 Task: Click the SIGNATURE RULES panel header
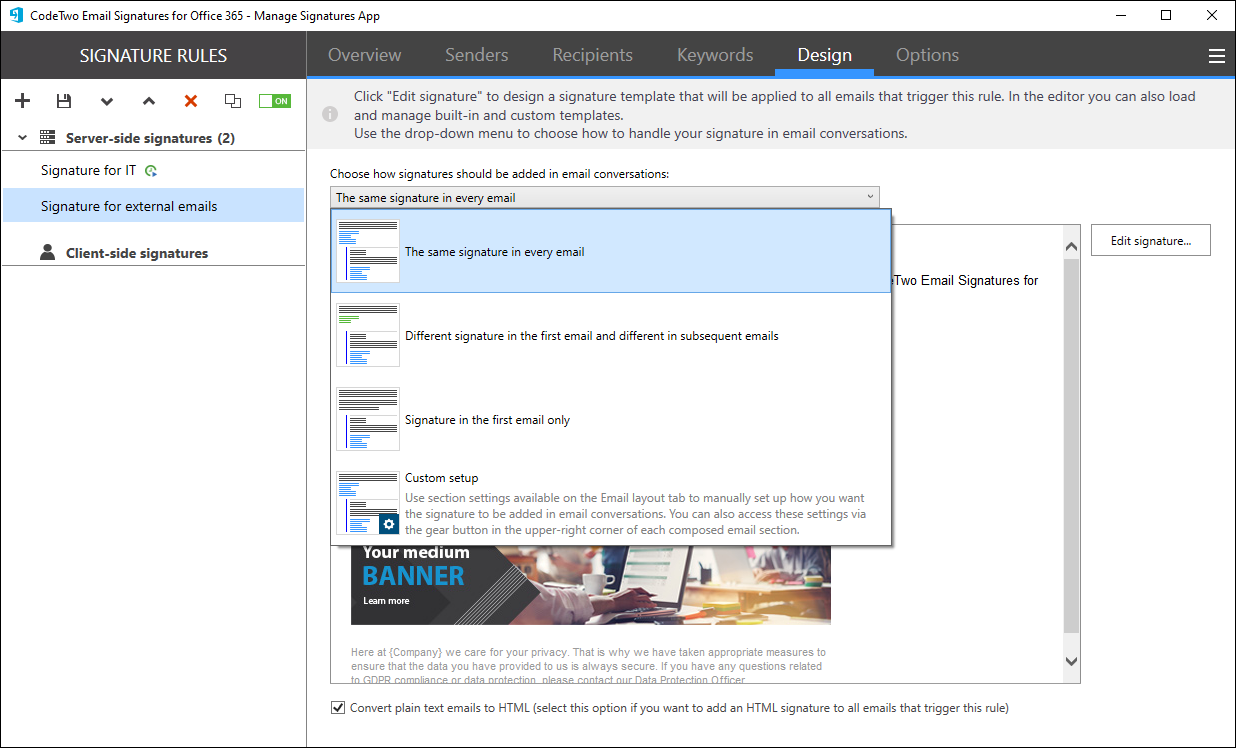153,56
